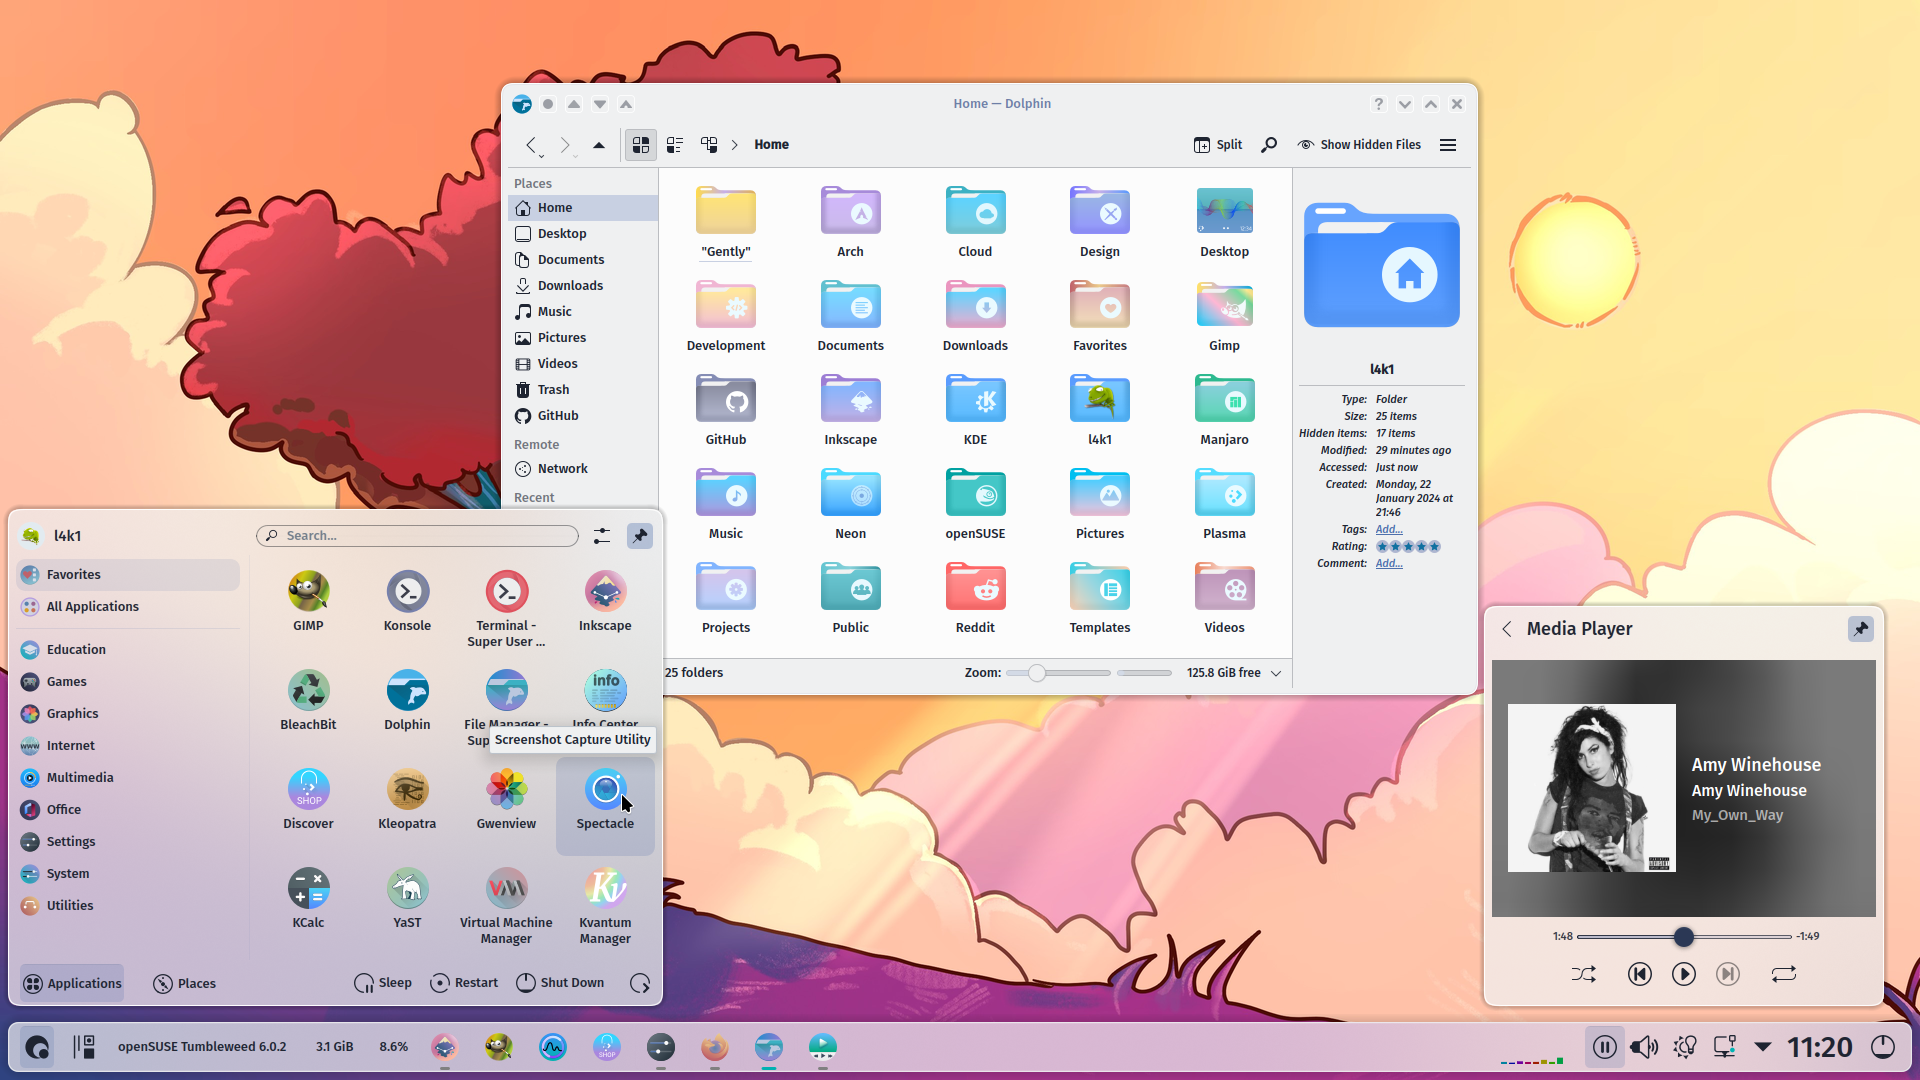This screenshot has height=1080, width=1920.
Task: Open the Multimedia category
Action: (x=128, y=778)
